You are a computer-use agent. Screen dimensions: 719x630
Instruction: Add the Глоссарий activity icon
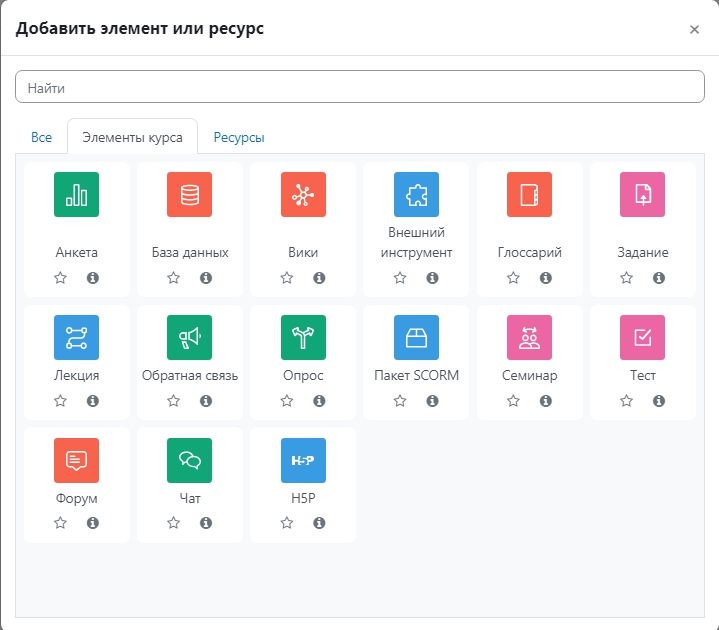[x=529, y=195]
